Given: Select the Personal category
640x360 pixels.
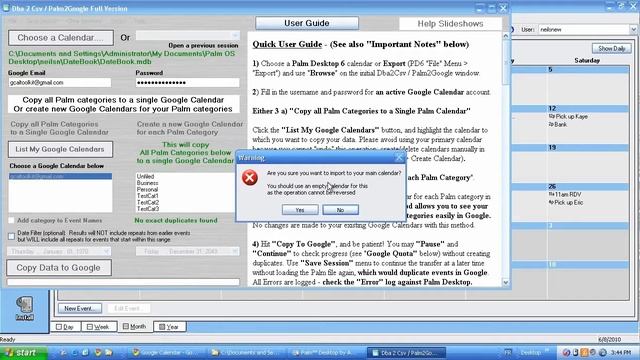Looking at the screenshot, I should pos(147,190).
